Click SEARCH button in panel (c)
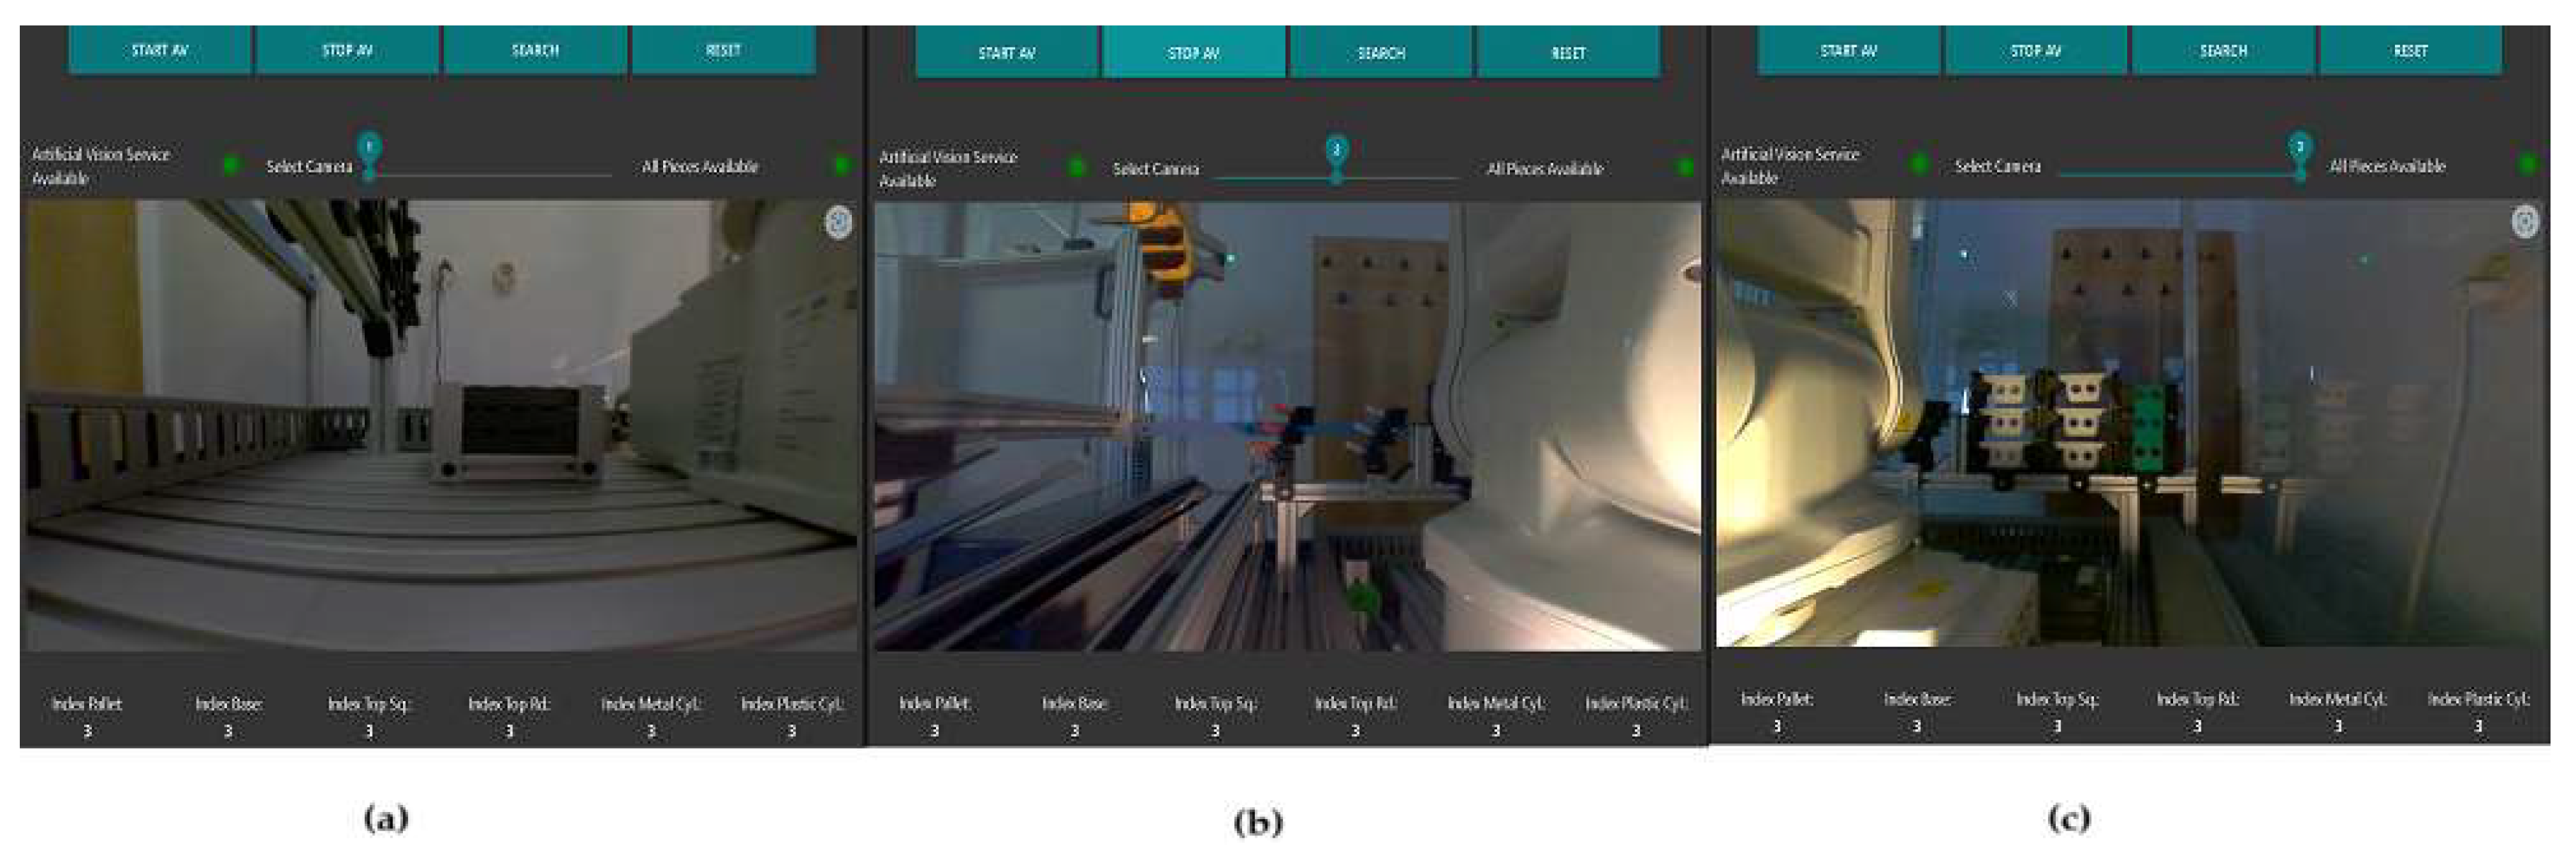This screenshot has height=846, width=2576. (2223, 50)
